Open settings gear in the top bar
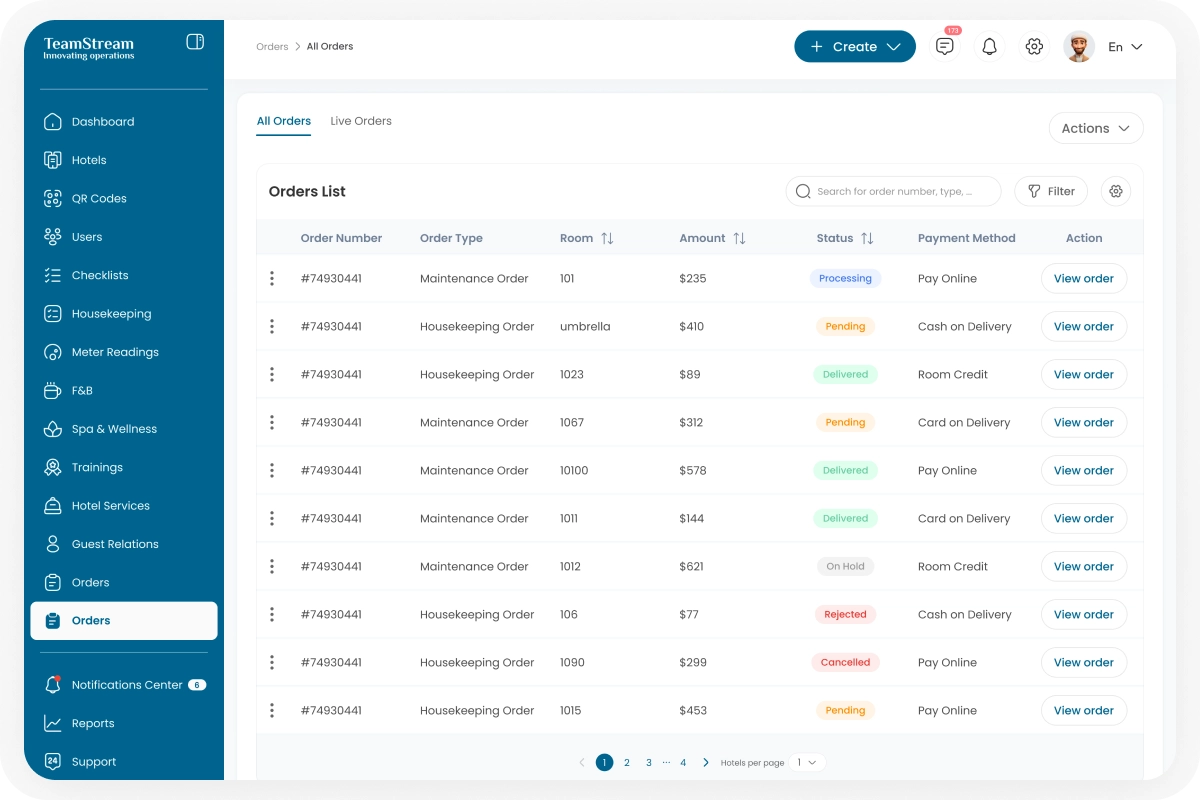Screen dimensions: 1200x800 point(1034,47)
